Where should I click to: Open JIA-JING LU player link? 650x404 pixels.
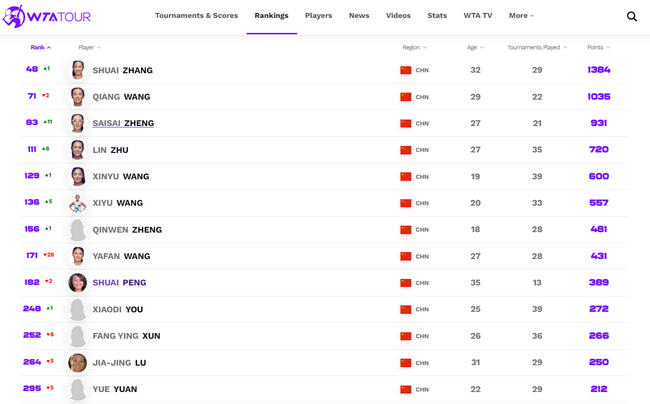pyautogui.click(x=119, y=363)
